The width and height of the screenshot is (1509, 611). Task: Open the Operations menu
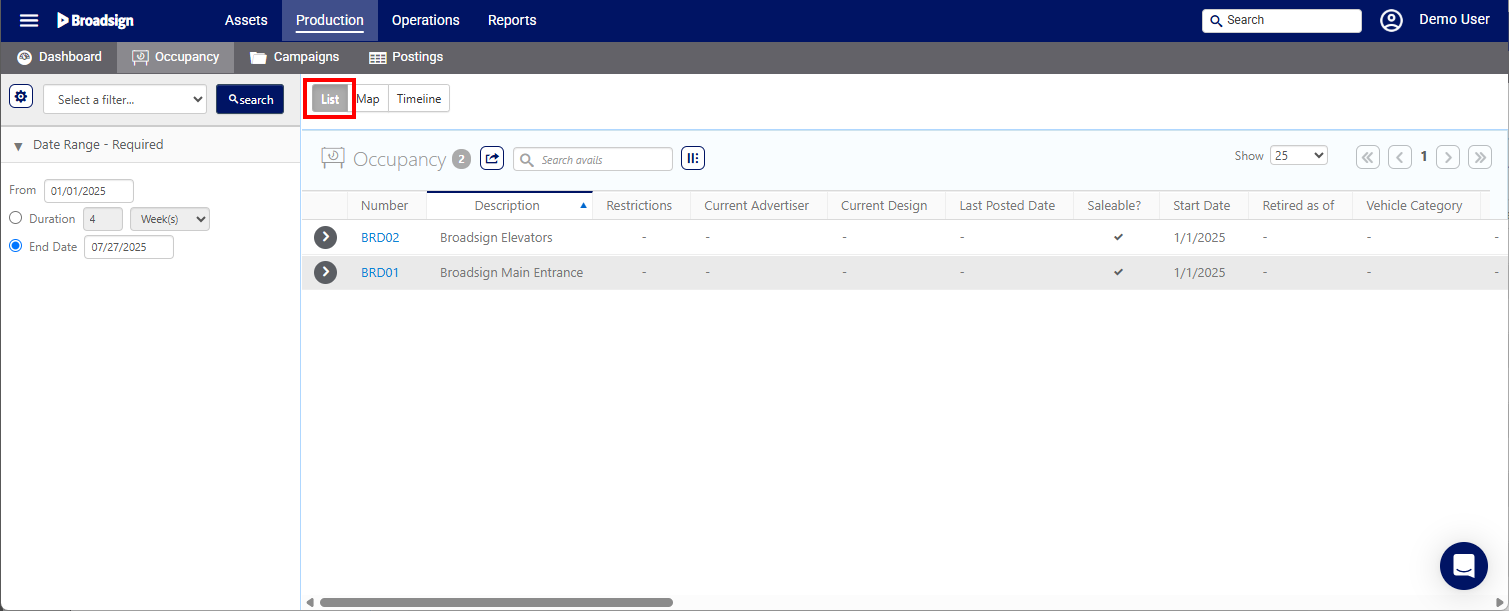[426, 20]
